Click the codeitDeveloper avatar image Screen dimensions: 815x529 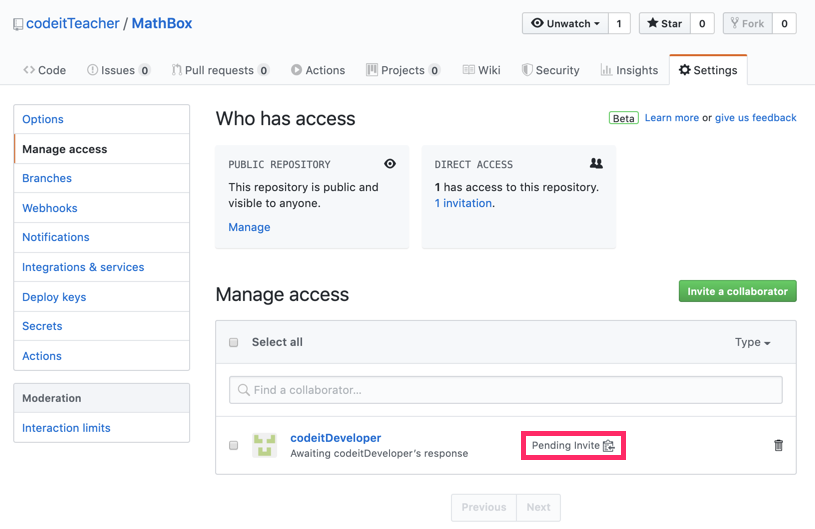pyautogui.click(x=265, y=445)
